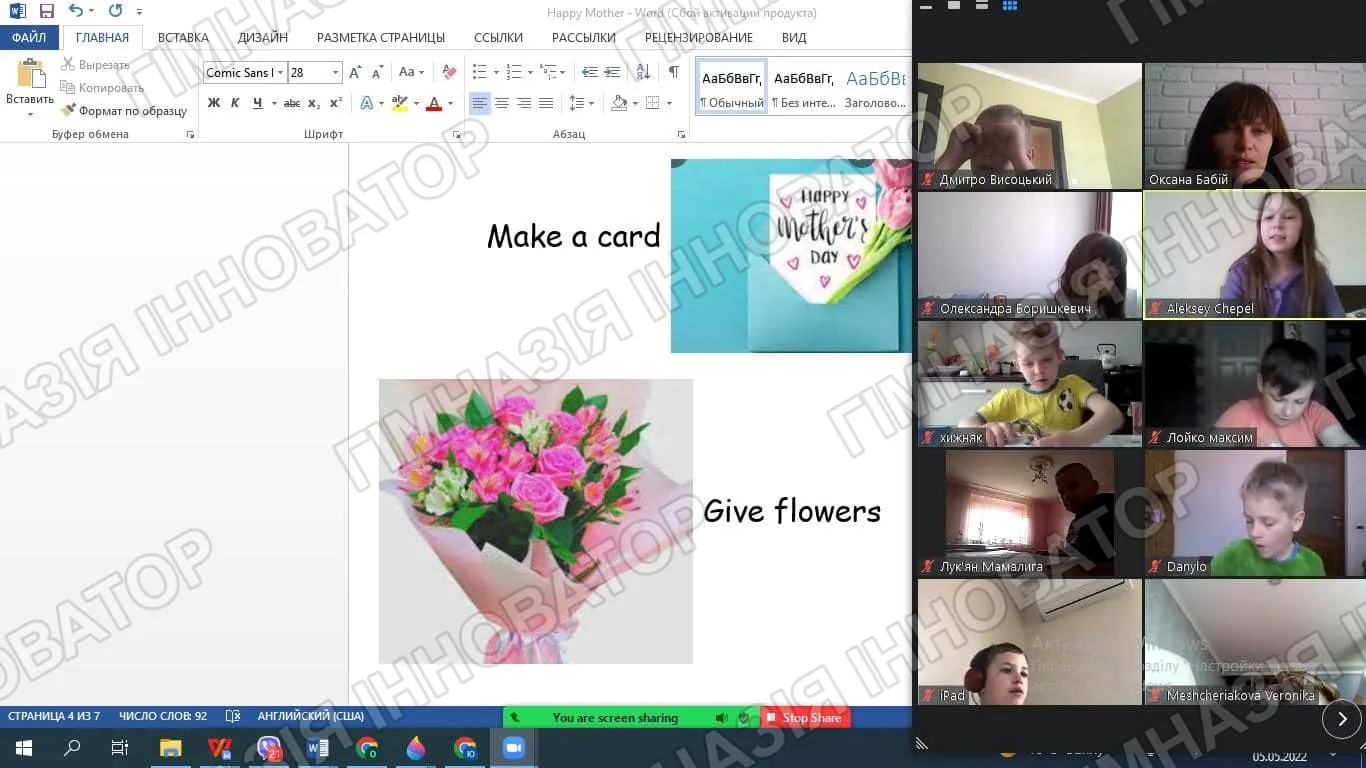Viewport: 1366px width, 768px height.
Task: Apply center alignment icon
Action: coord(502,103)
